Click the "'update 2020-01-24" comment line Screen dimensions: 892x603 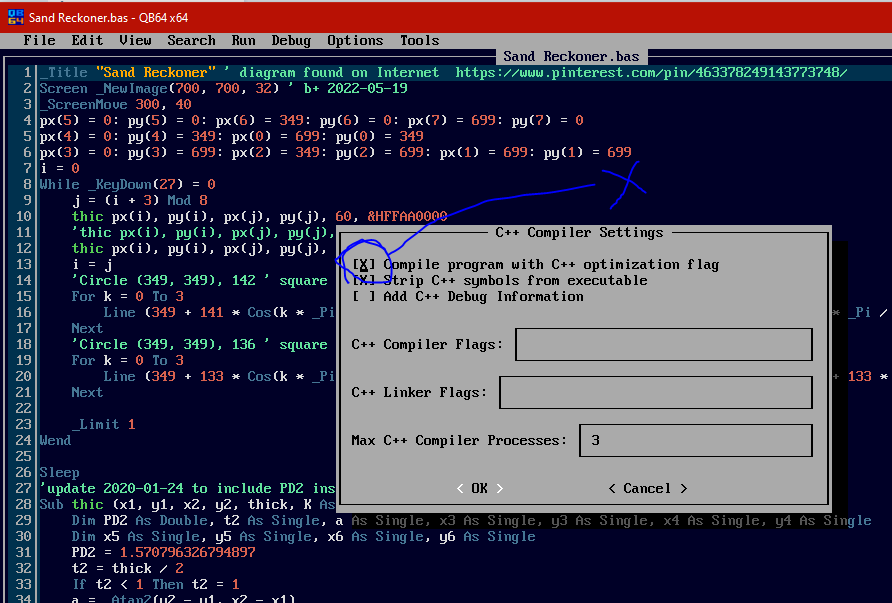(x=187, y=488)
